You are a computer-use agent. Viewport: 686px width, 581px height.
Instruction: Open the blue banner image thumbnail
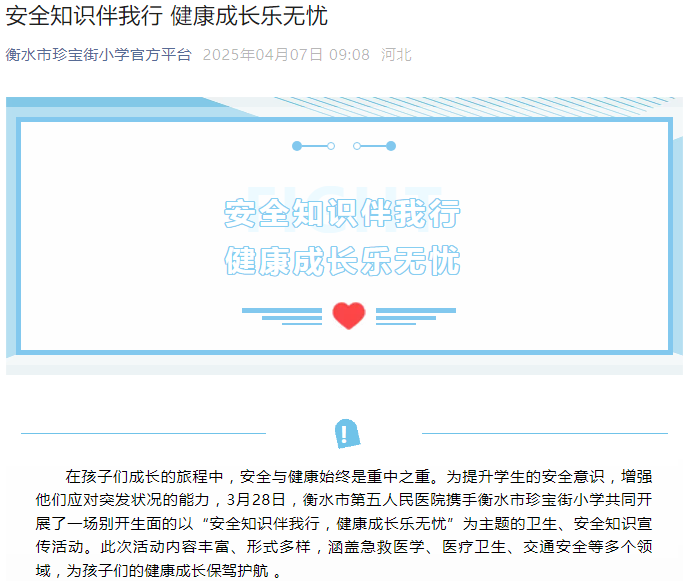point(344,236)
